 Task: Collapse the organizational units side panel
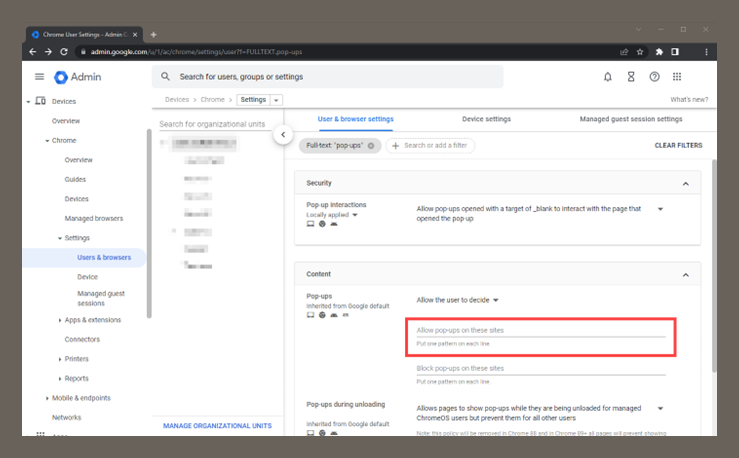(x=283, y=134)
